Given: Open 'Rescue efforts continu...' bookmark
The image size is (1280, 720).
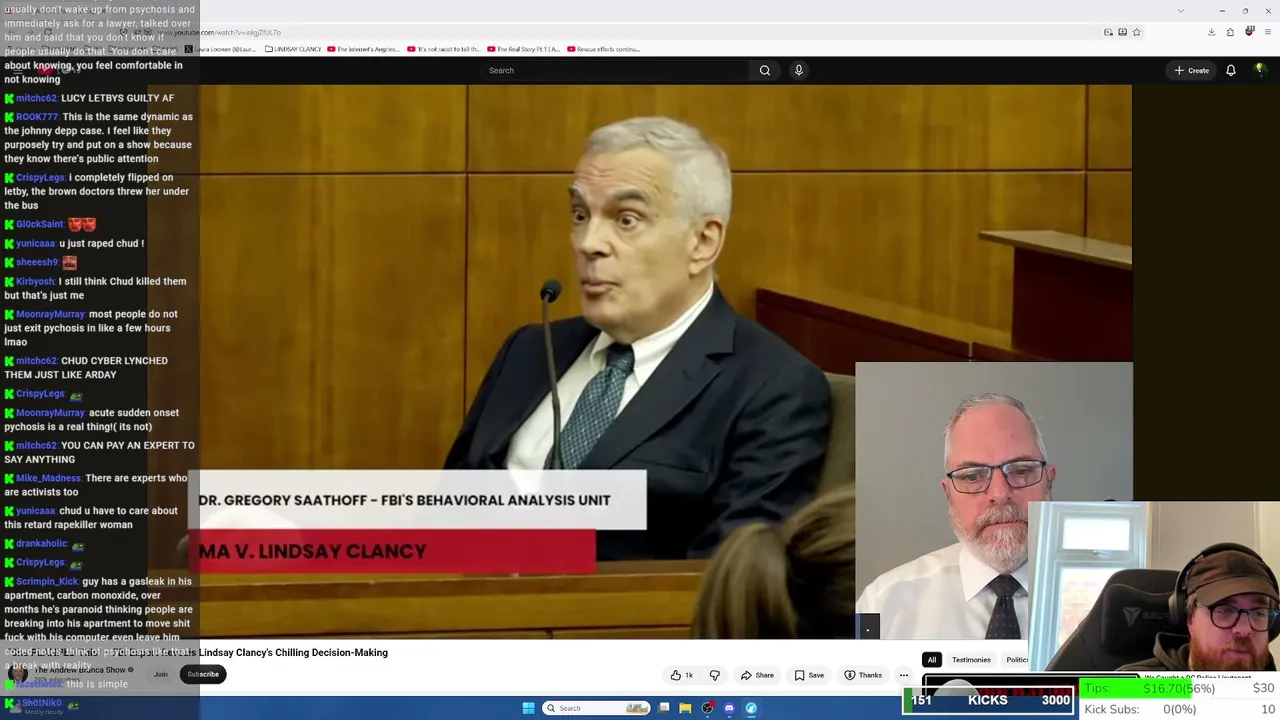Looking at the screenshot, I should pos(603,49).
